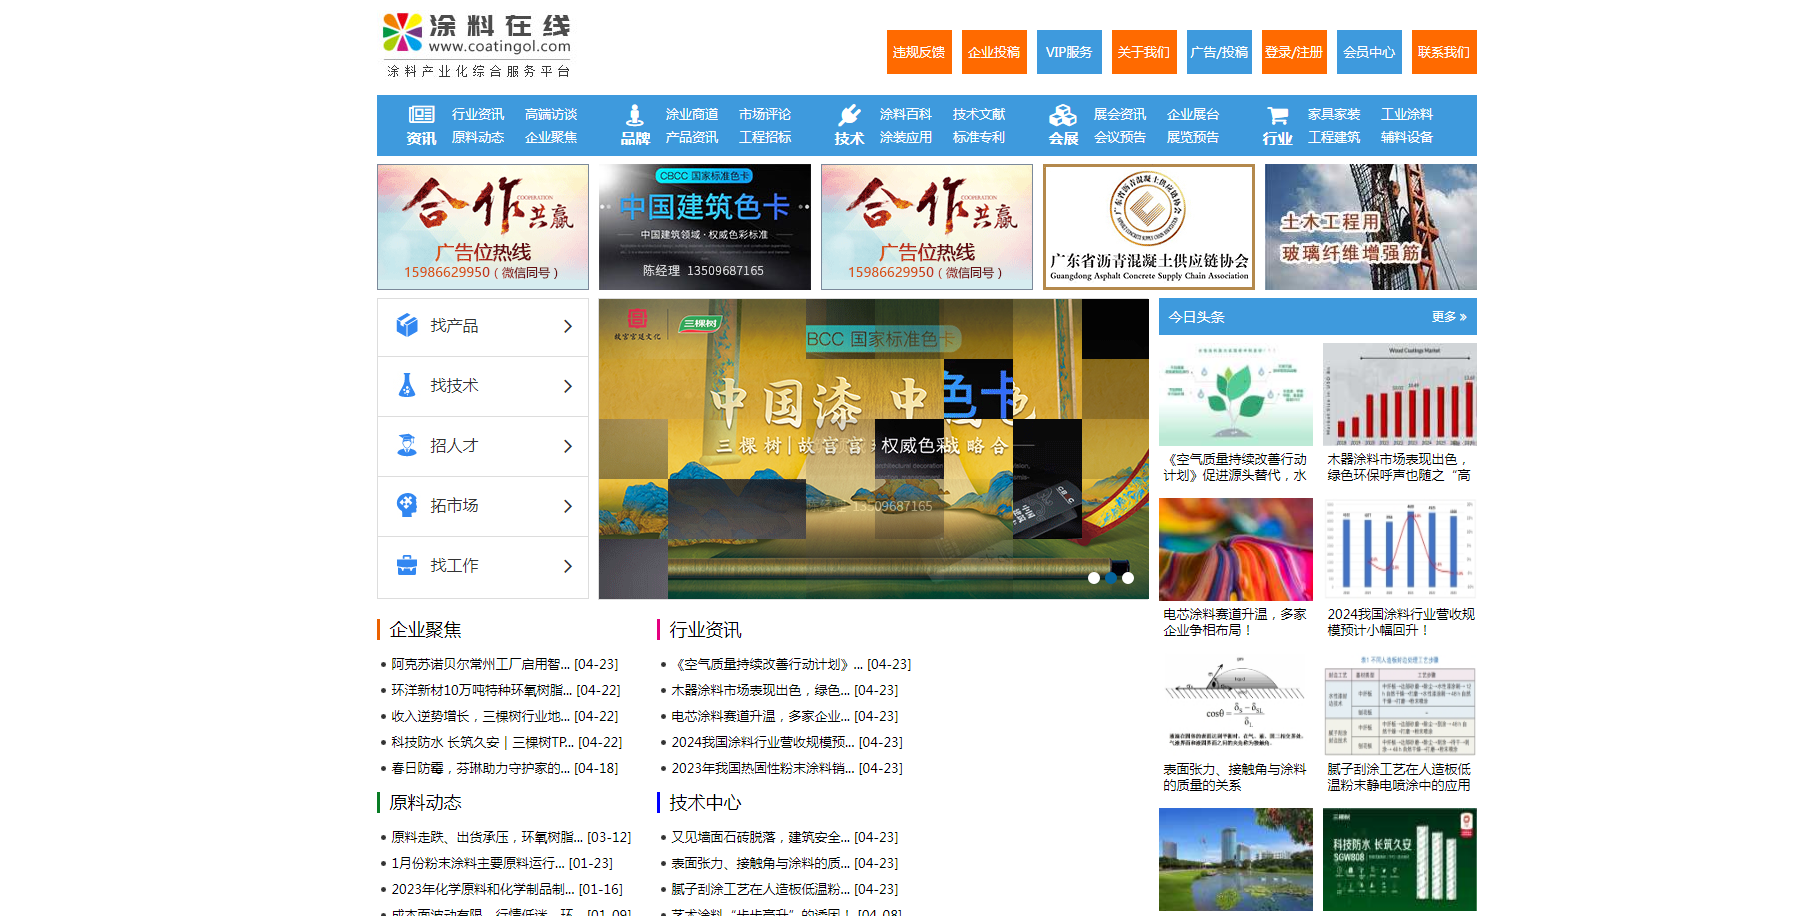1805x916 pixels.
Task: Open 涂料百科 in the nav menu
Action: coord(906,114)
